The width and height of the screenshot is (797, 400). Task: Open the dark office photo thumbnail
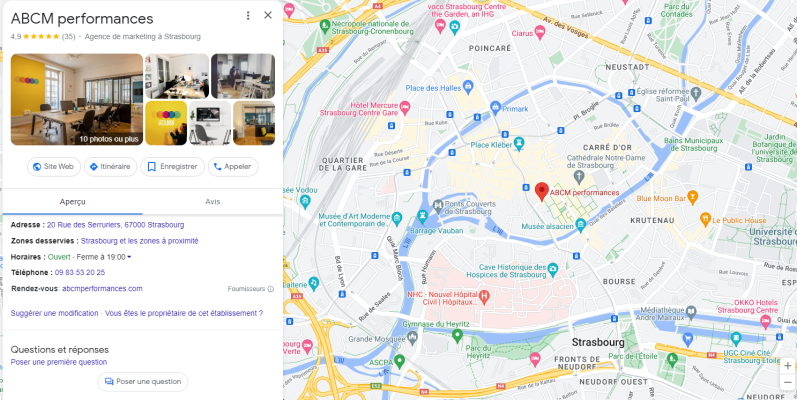(x=243, y=76)
